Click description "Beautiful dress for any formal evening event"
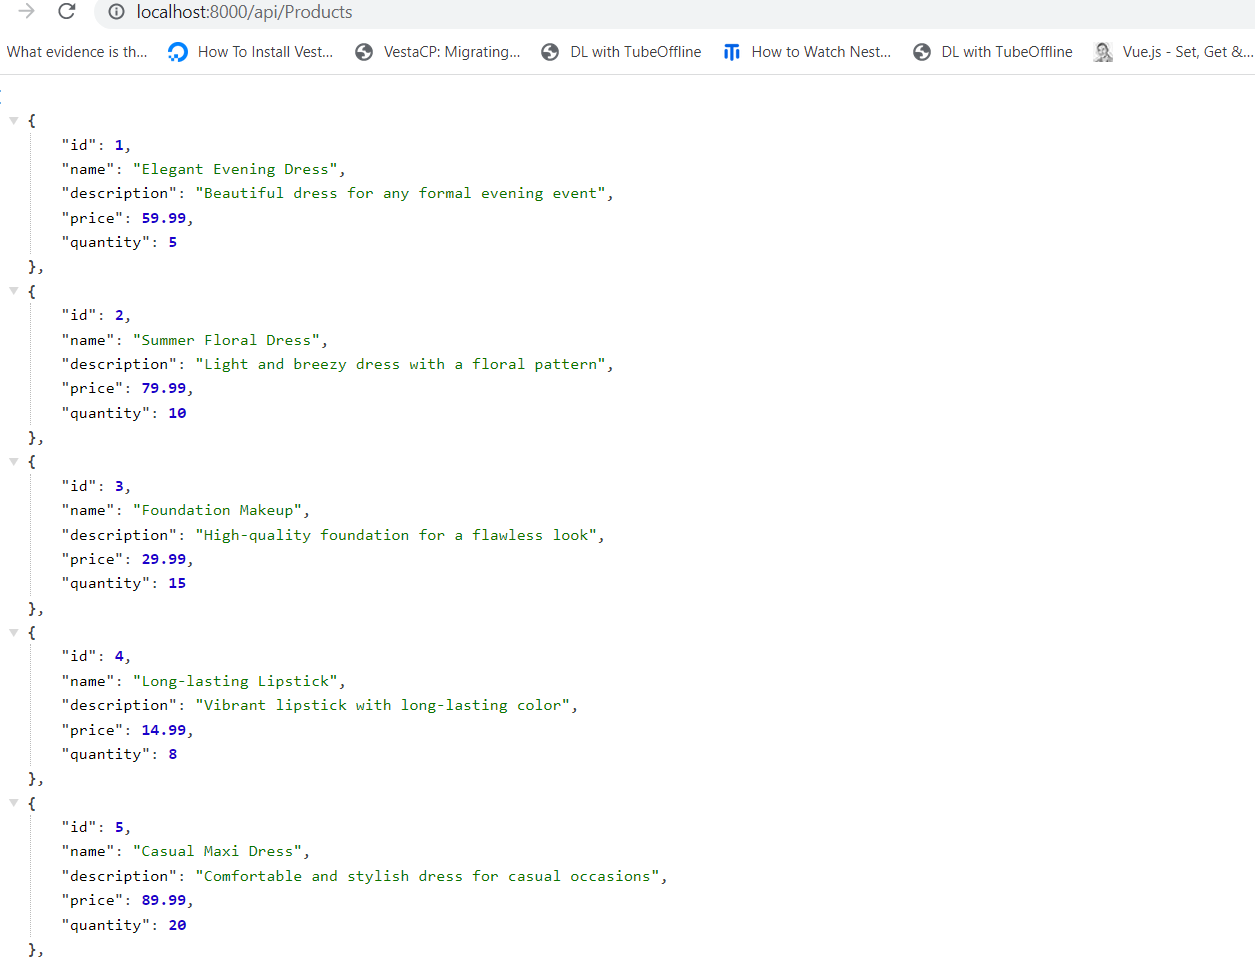 (x=400, y=193)
